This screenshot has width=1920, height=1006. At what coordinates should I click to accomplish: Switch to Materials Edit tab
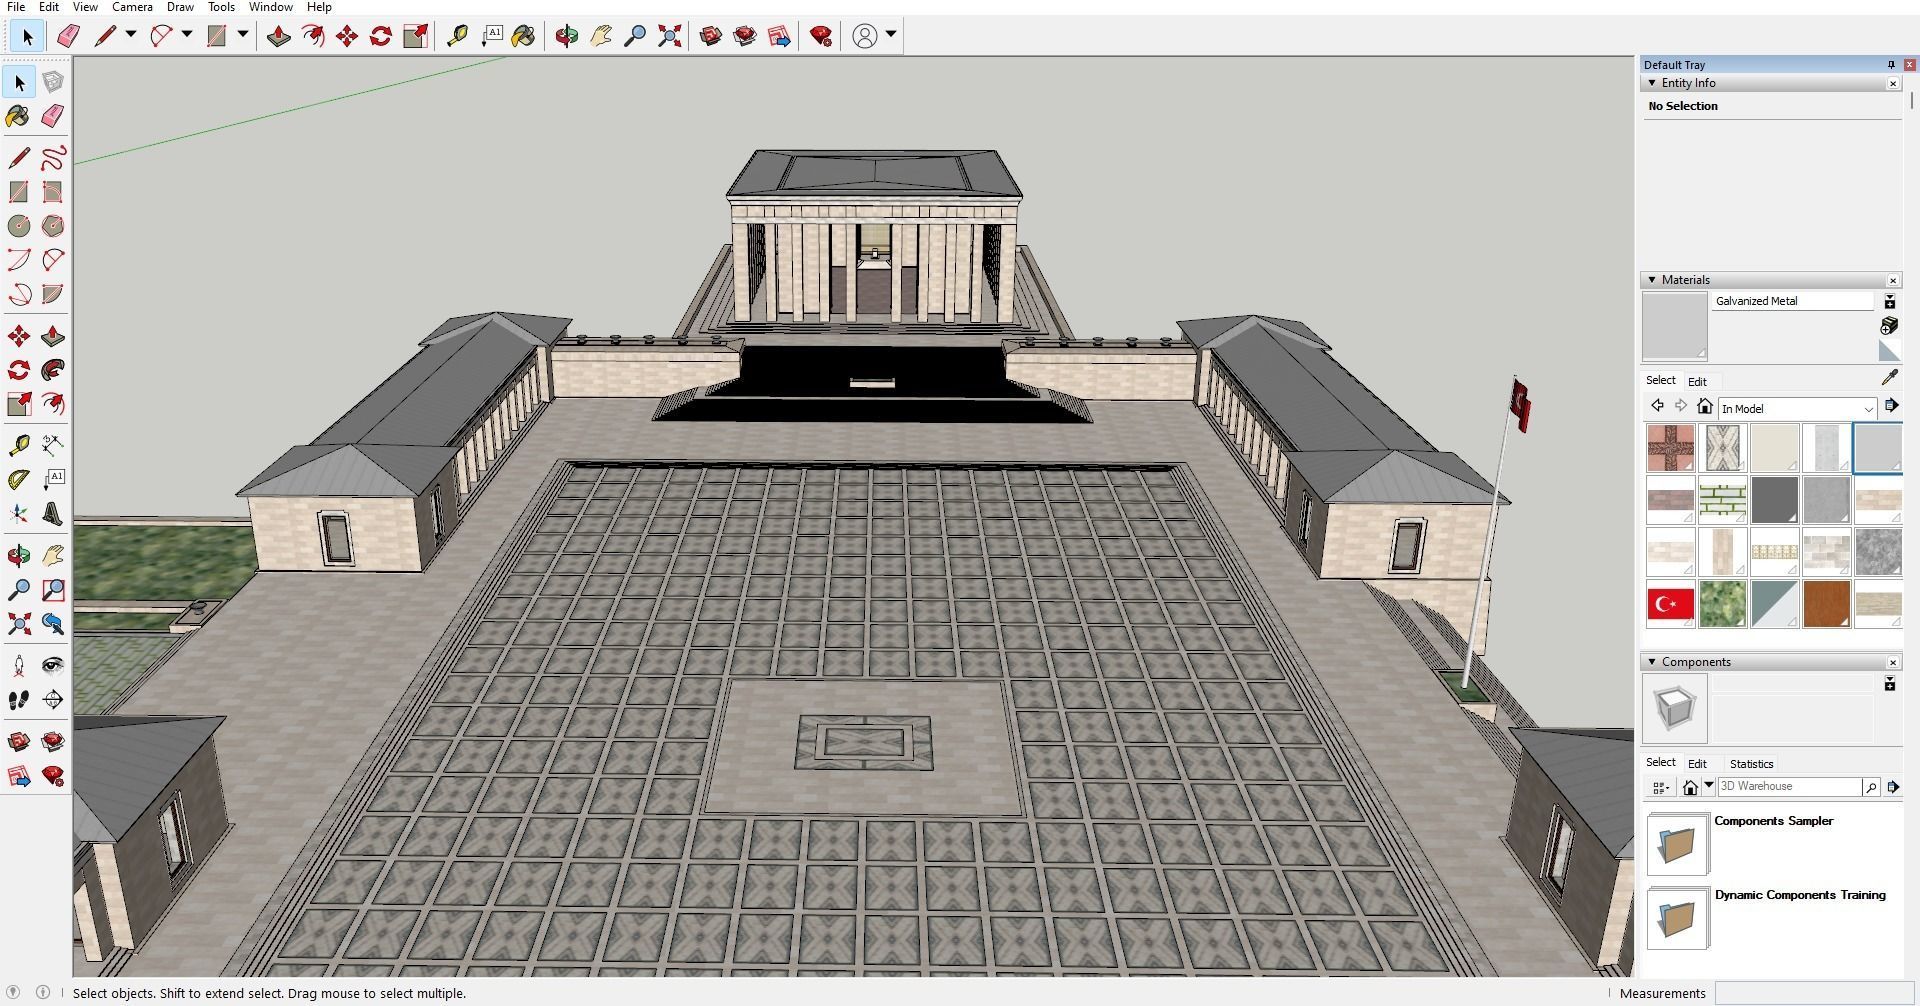tap(1697, 381)
